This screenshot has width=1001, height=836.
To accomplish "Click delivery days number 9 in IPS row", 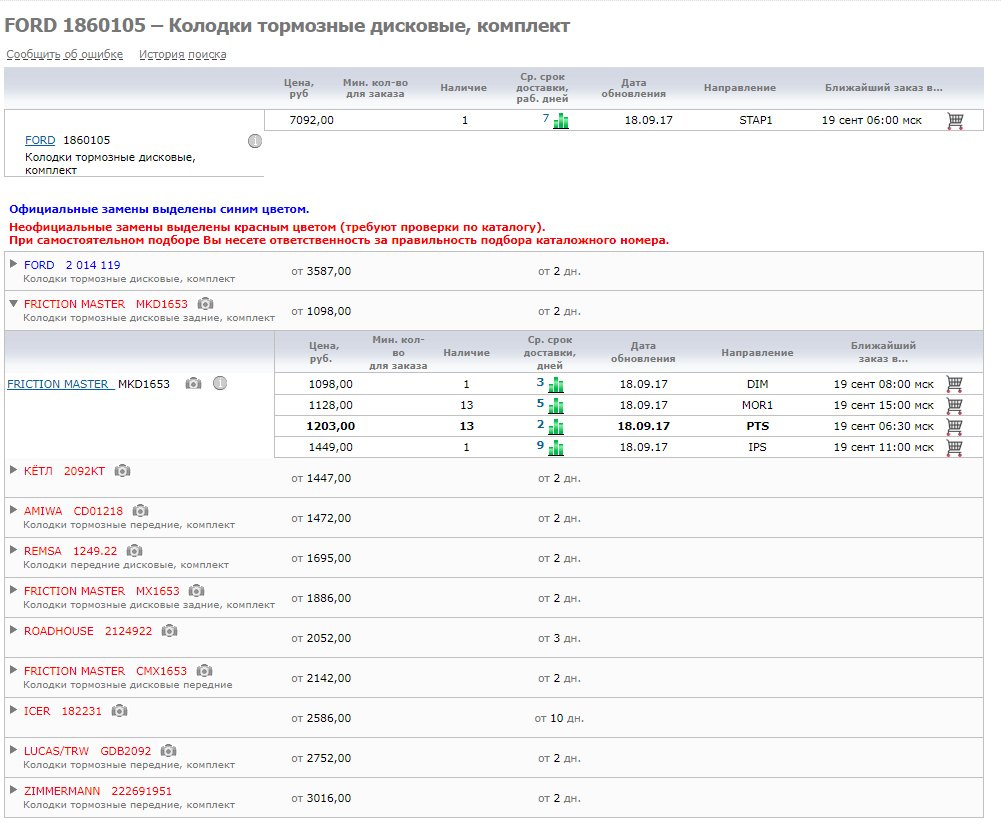I will click(x=540, y=445).
